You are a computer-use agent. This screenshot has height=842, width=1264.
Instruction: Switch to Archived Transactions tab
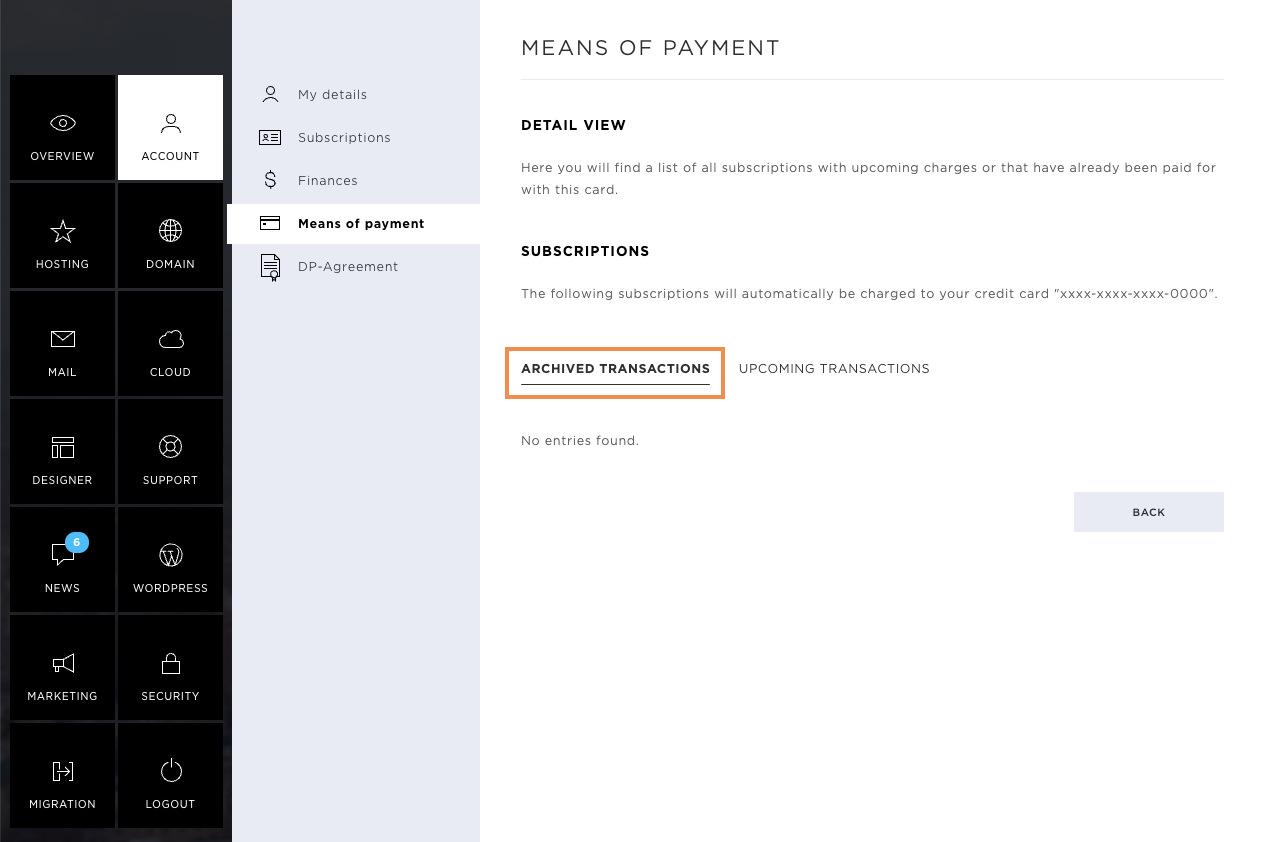click(615, 369)
